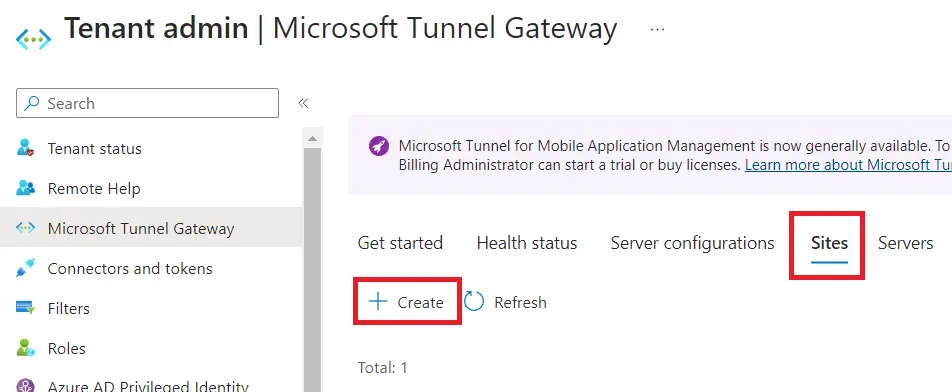Click the Create button
Screen dimensions: 952x392
[x=407, y=302]
